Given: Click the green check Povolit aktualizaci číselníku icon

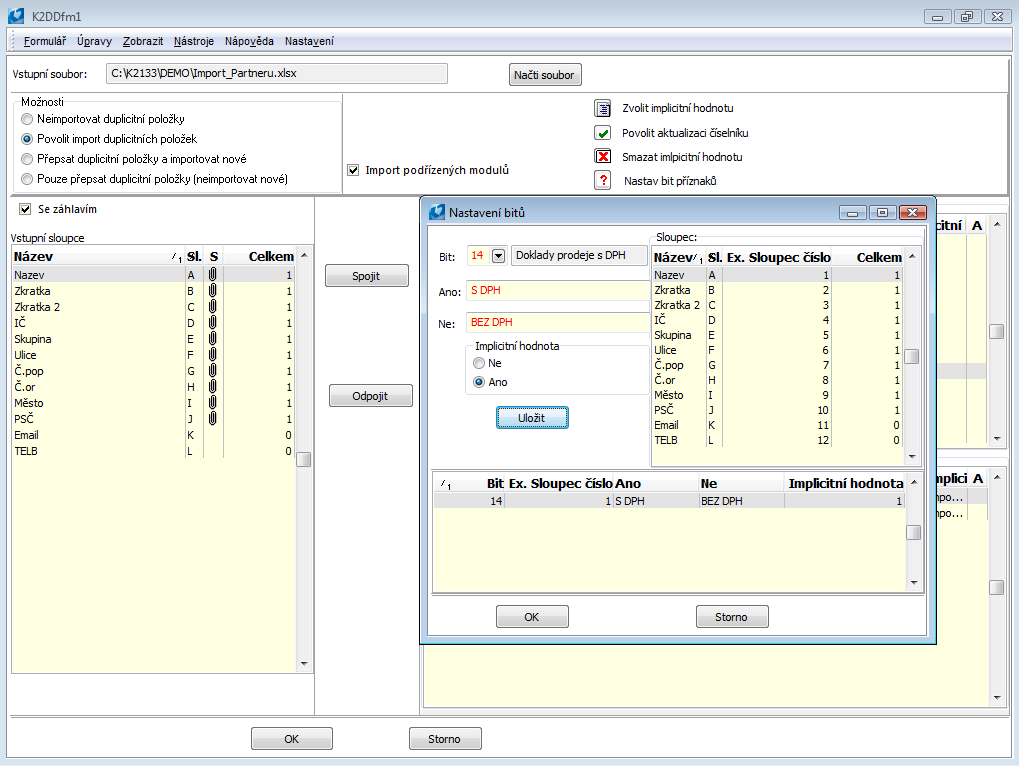Looking at the screenshot, I should (x=602, y=133).
